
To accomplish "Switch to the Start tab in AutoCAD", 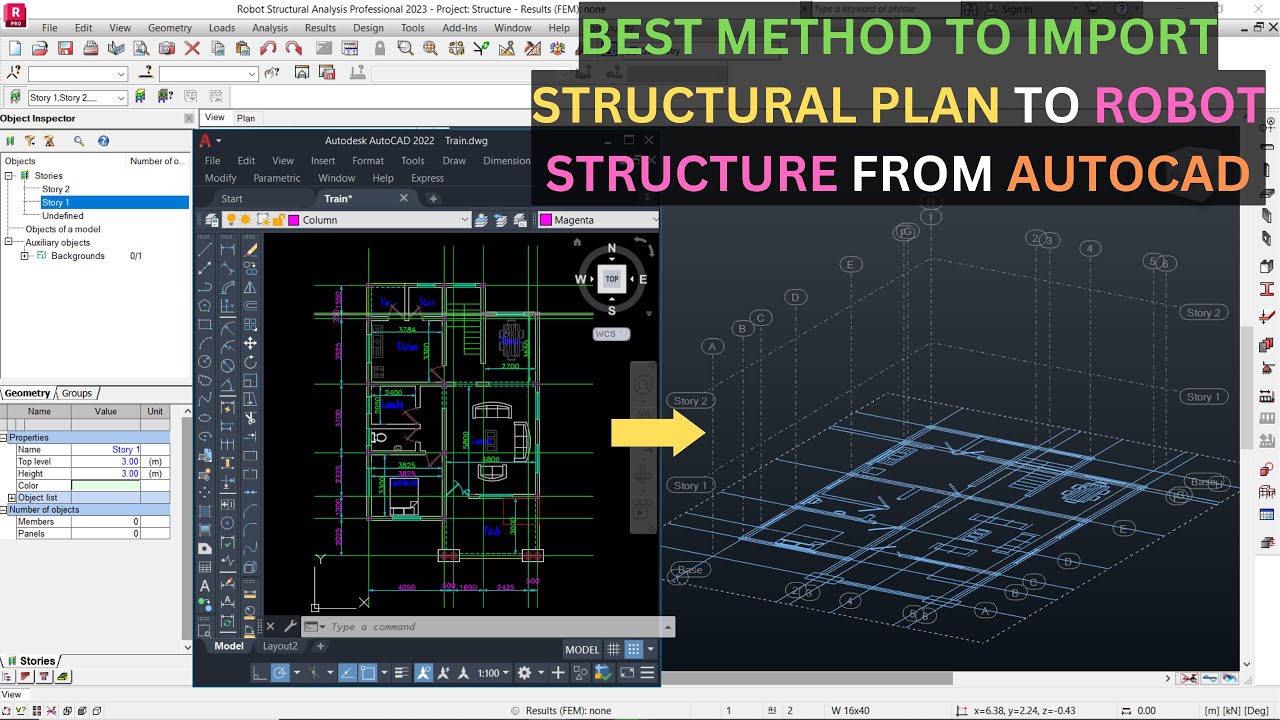I will coord(232,198).
